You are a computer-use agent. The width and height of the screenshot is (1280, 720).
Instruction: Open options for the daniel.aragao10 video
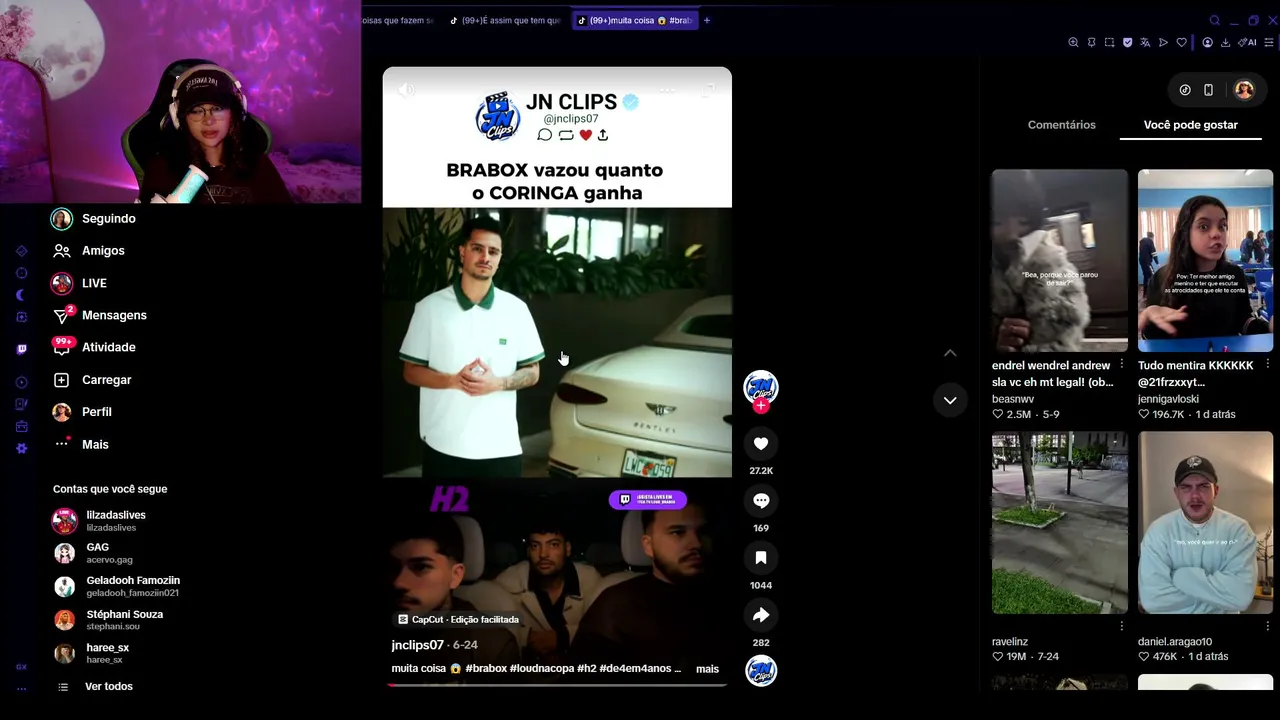pyautogui.click(x=1267, y=627)
